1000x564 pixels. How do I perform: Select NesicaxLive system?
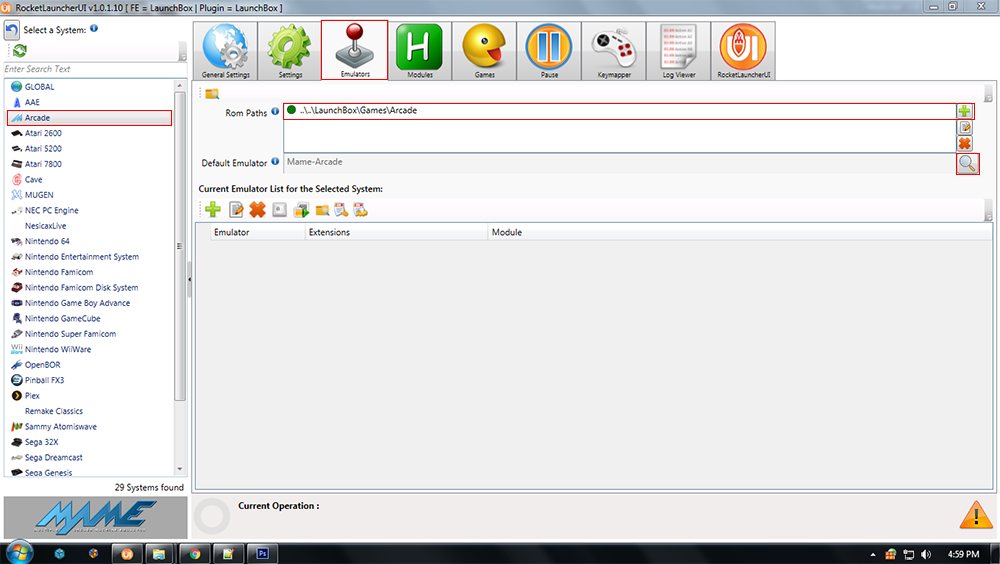[45, 226]
